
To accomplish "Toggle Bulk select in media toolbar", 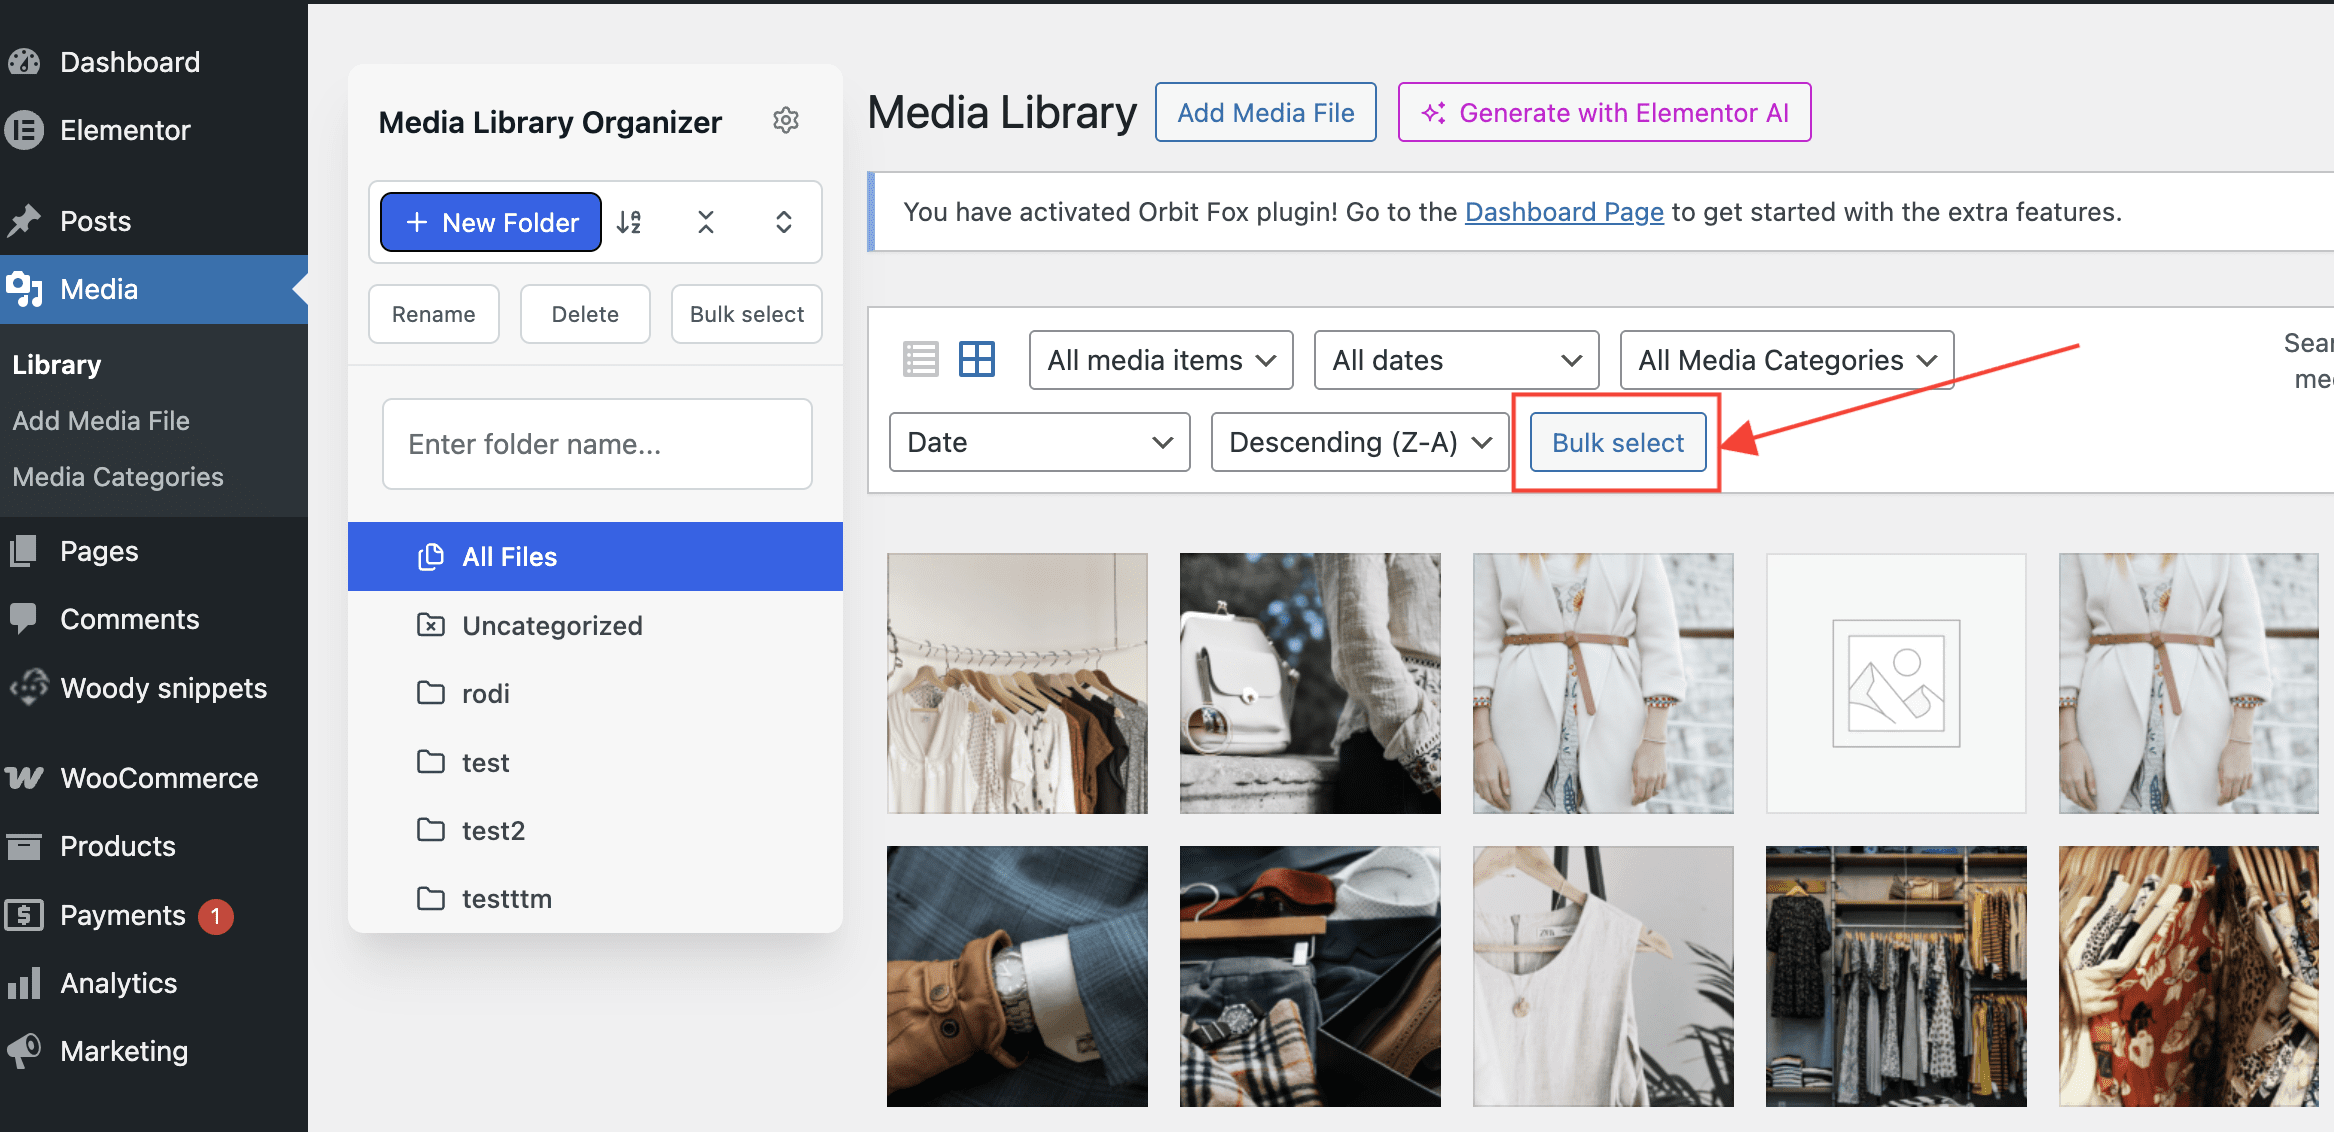I will point(1617,443).
